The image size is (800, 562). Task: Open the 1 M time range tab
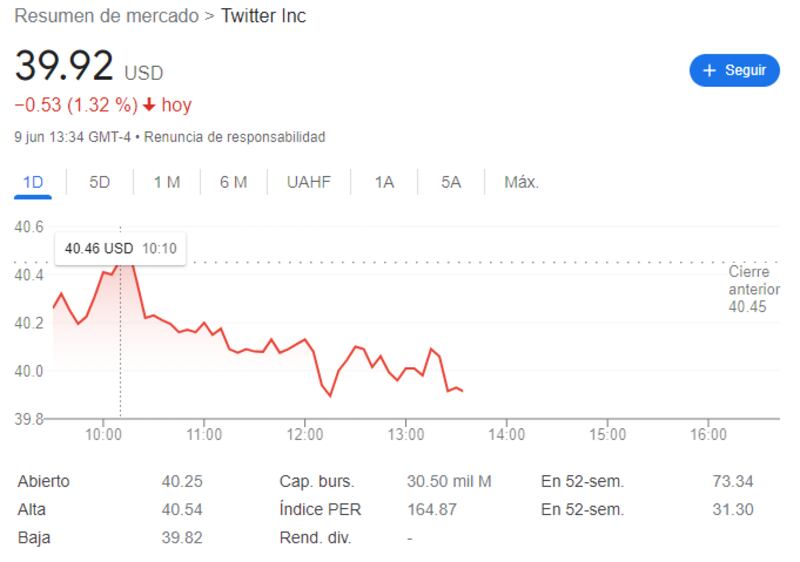tap(166, 182)
